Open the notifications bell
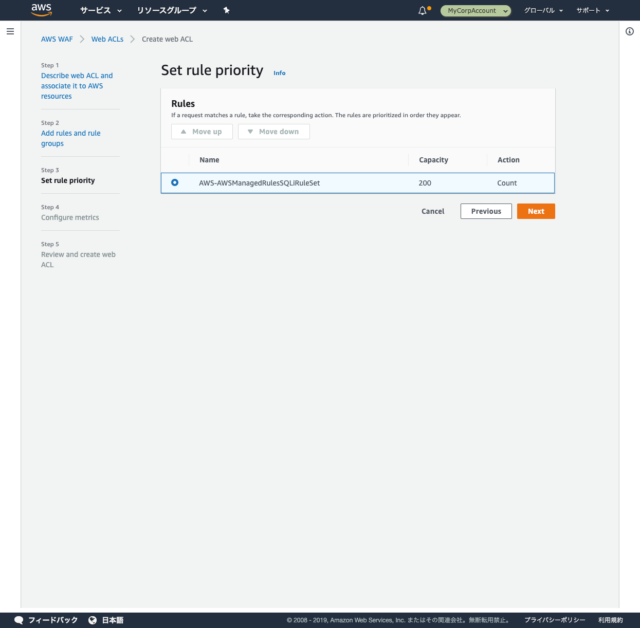Screen dimensions: 640x628 point(422,11)
